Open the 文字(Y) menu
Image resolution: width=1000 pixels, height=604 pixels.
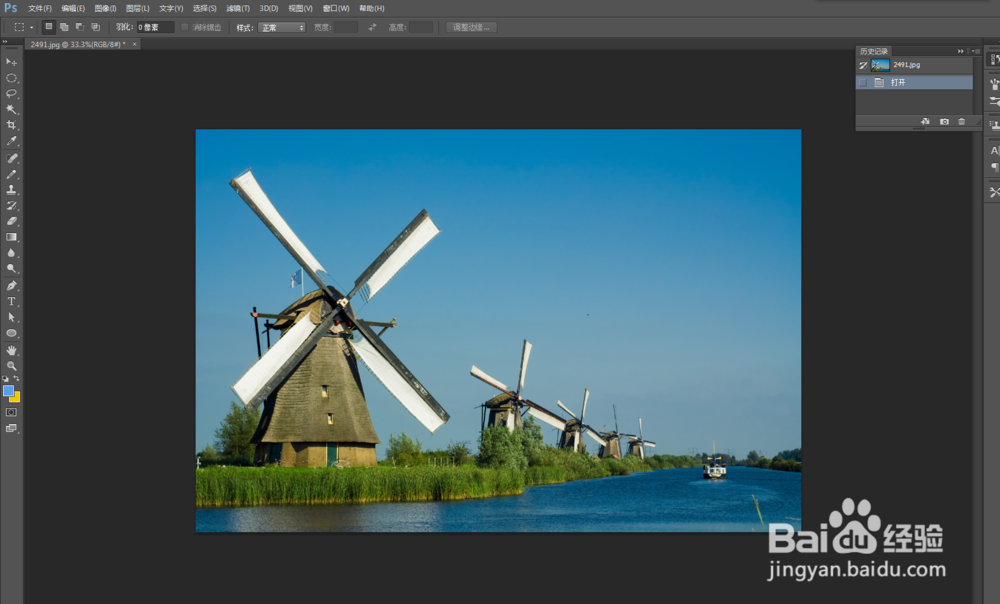(171, 8)
